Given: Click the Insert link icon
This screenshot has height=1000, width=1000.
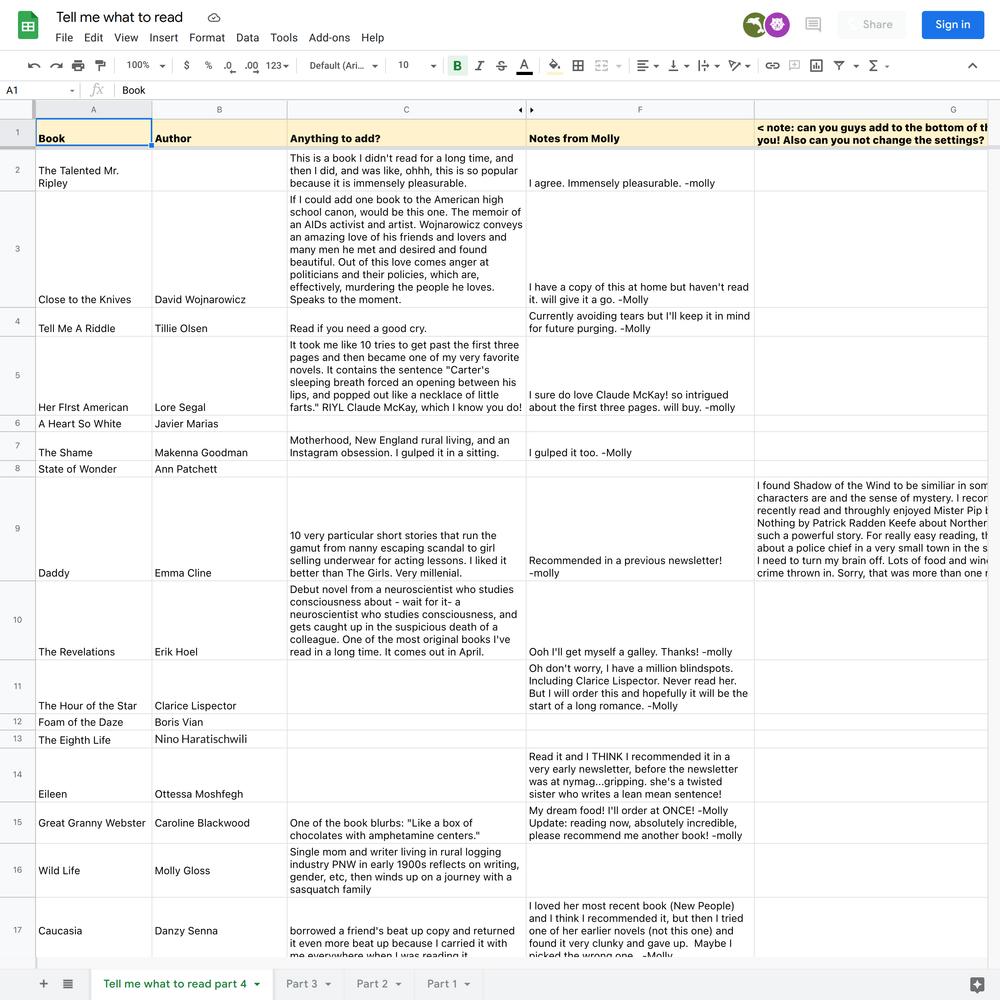Looking at the screenshot, I should (x=772, y=66).
